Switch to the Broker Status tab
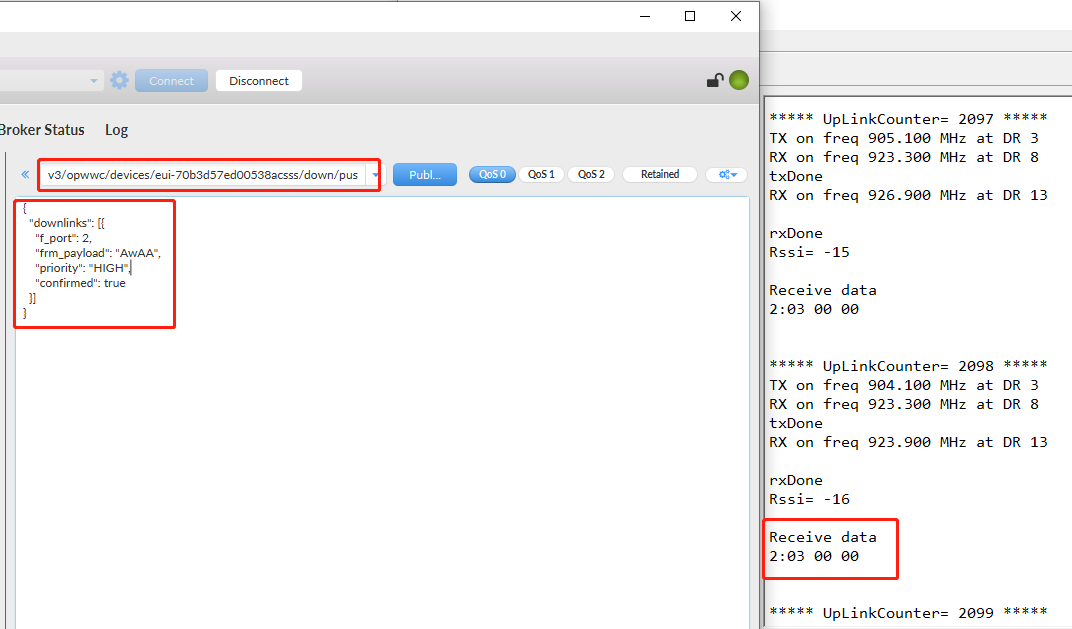 coord(42,130)
